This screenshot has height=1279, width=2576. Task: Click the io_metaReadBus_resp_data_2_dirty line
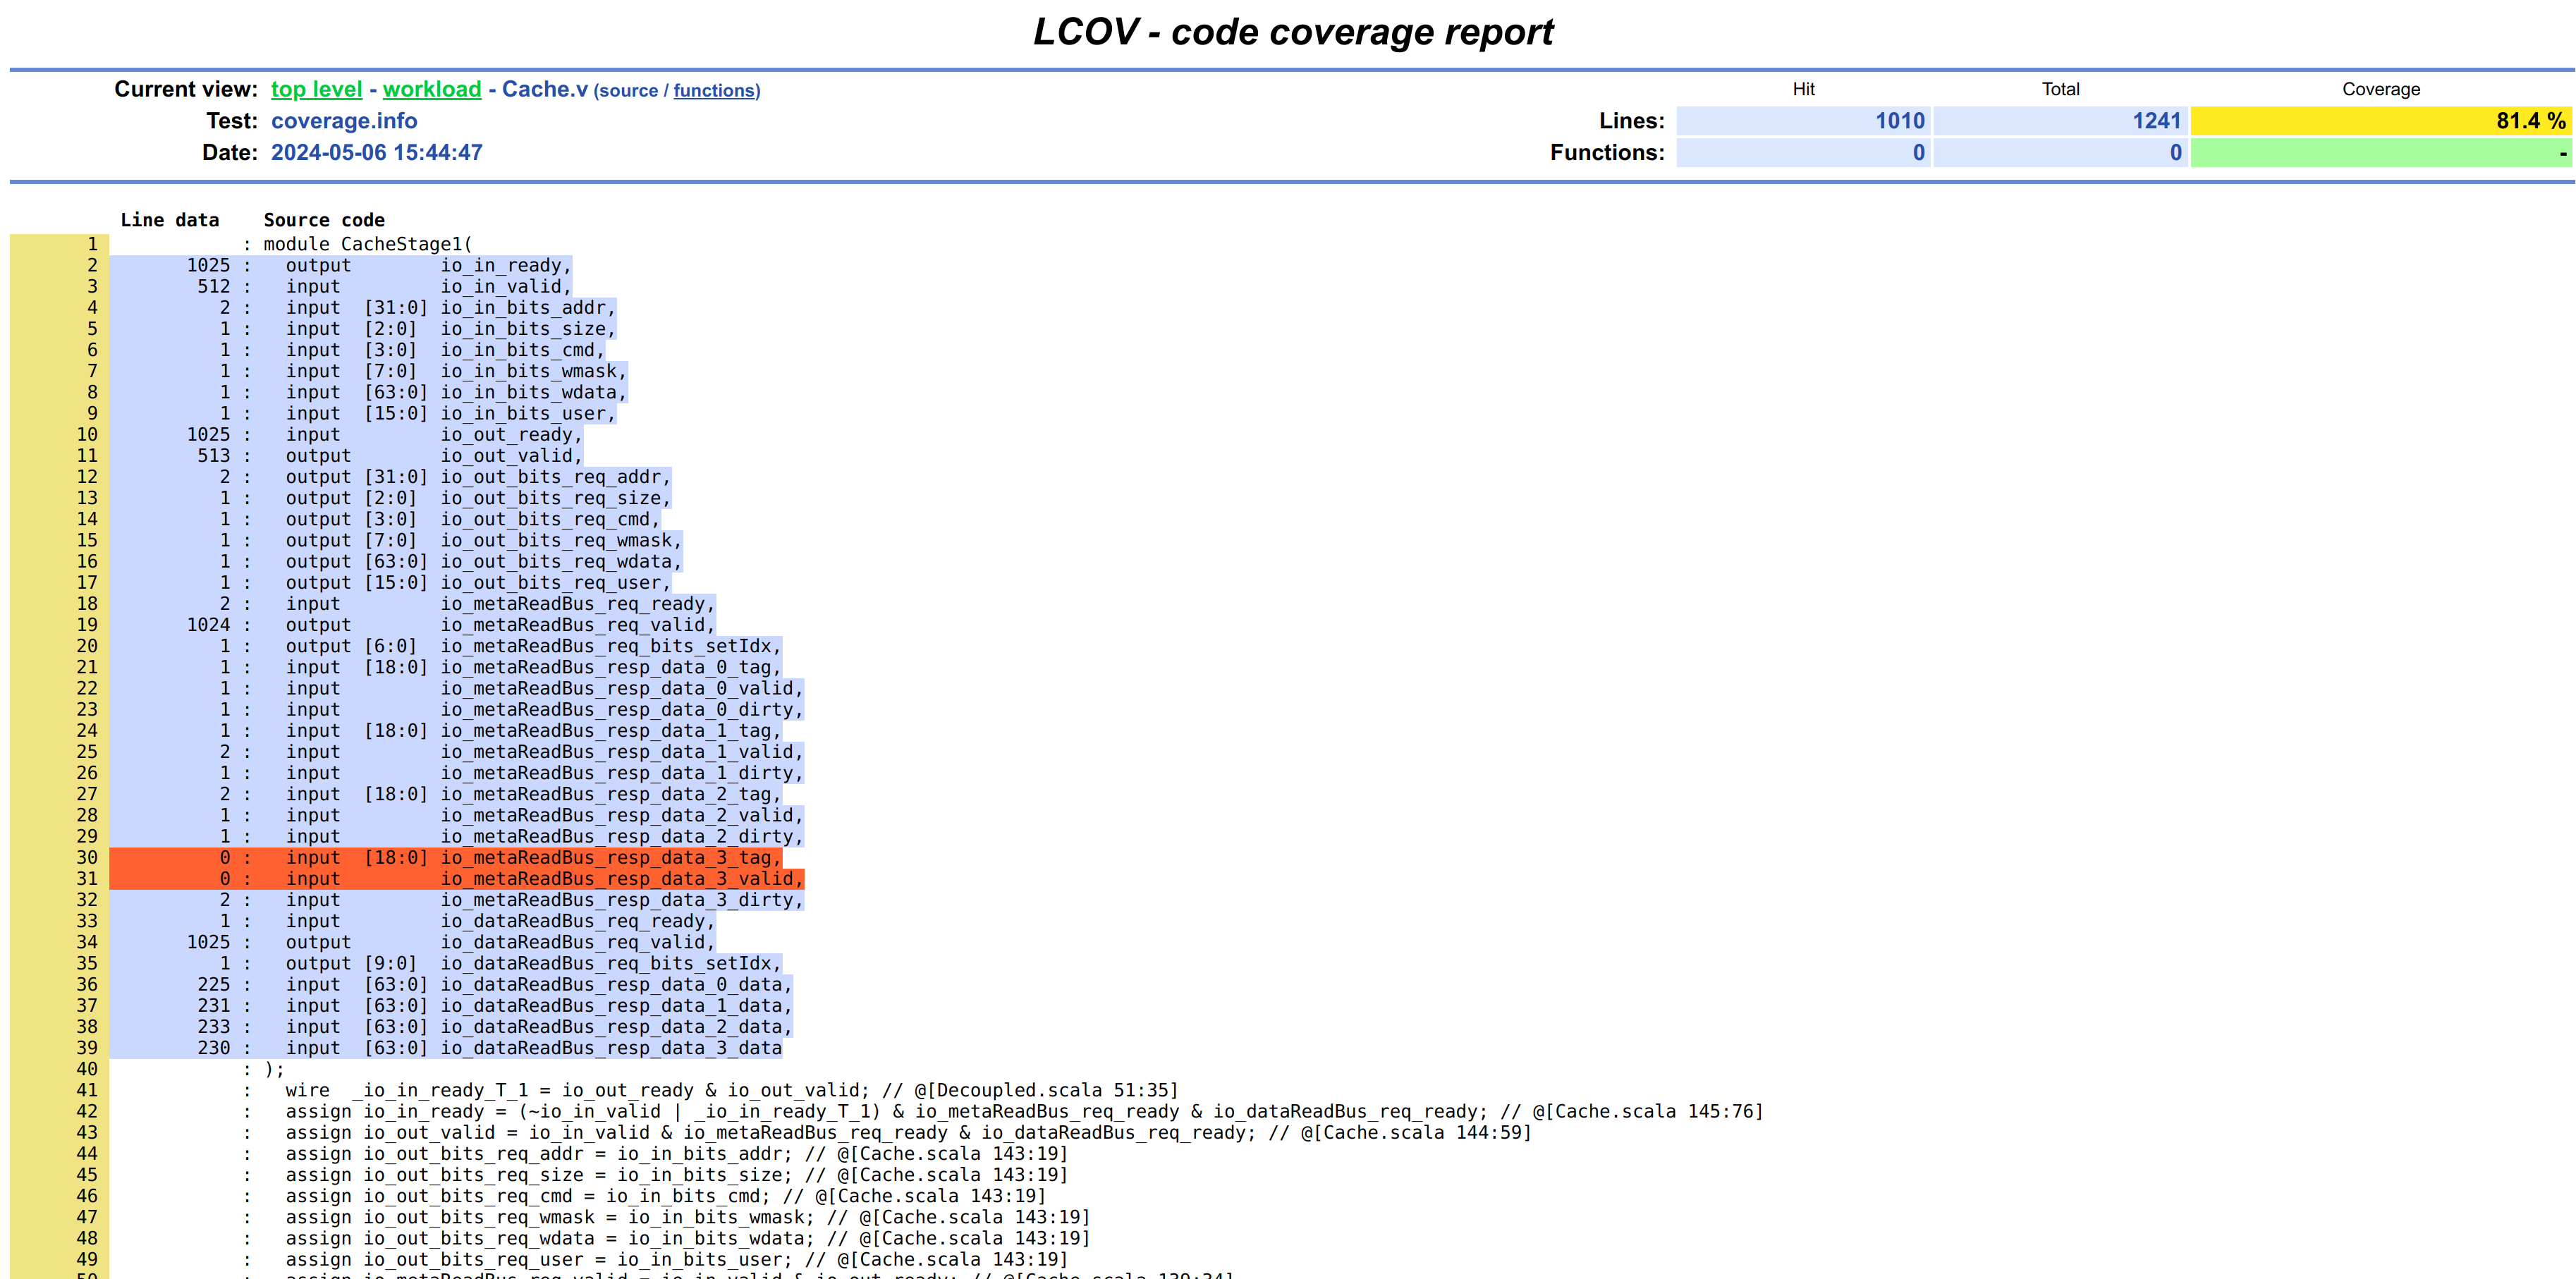tap(544, 836)
